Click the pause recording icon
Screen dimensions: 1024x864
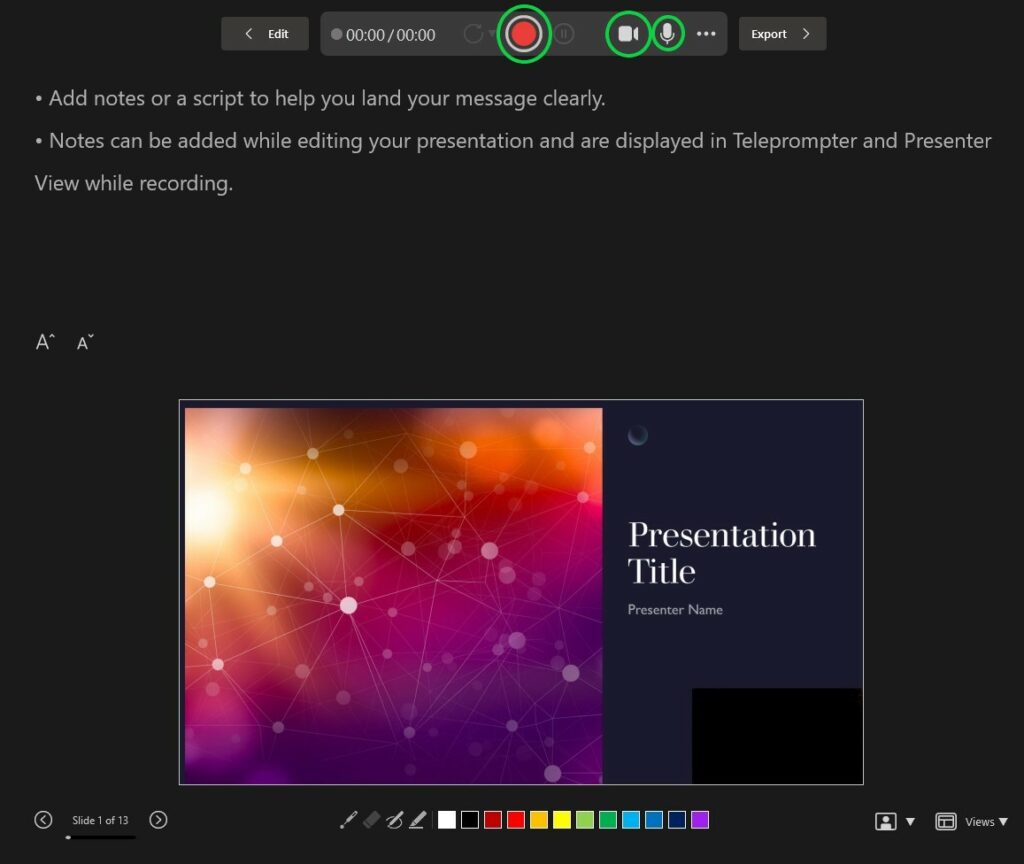[x=564, y=34]
